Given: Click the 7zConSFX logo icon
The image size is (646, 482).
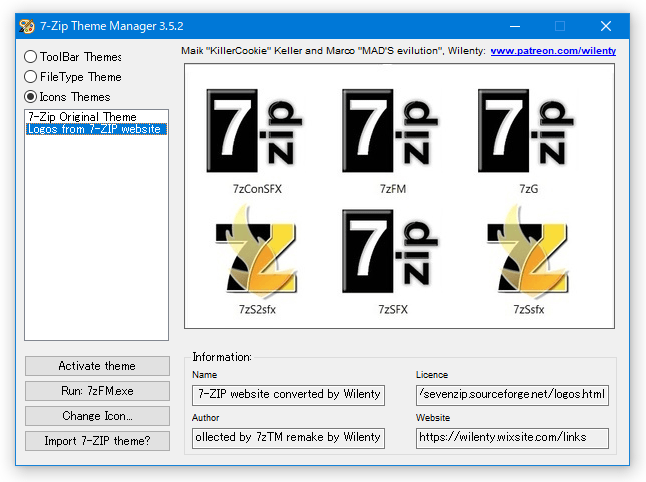Looking at the screenshot, I should pyautogui.click(x=254, y=131).
